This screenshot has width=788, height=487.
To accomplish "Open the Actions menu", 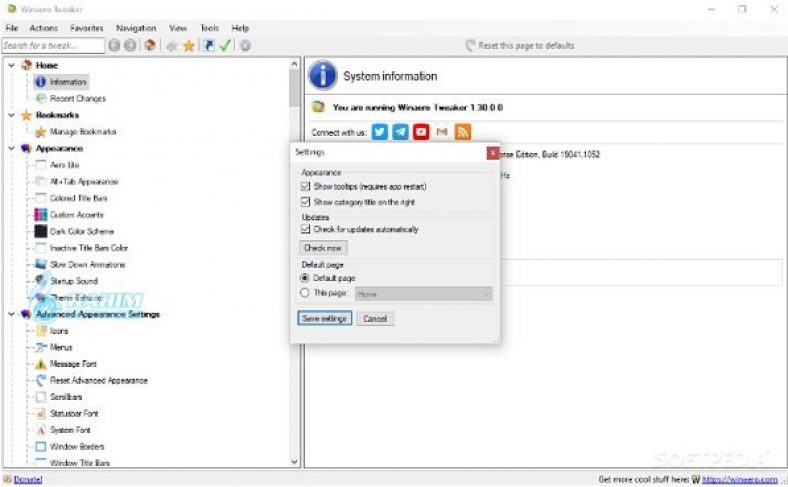I will (44, 28).
